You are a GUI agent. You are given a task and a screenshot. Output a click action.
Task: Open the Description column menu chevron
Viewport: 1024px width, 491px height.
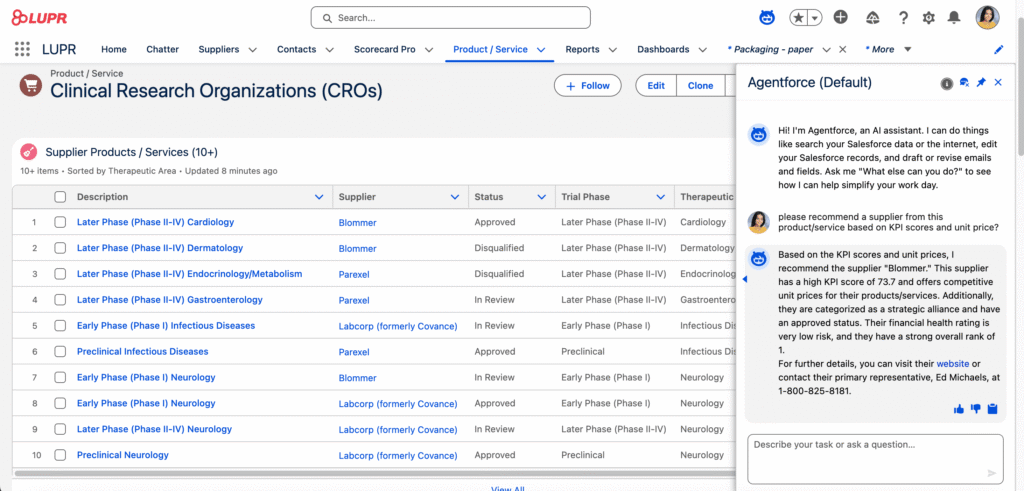[319, 197]
